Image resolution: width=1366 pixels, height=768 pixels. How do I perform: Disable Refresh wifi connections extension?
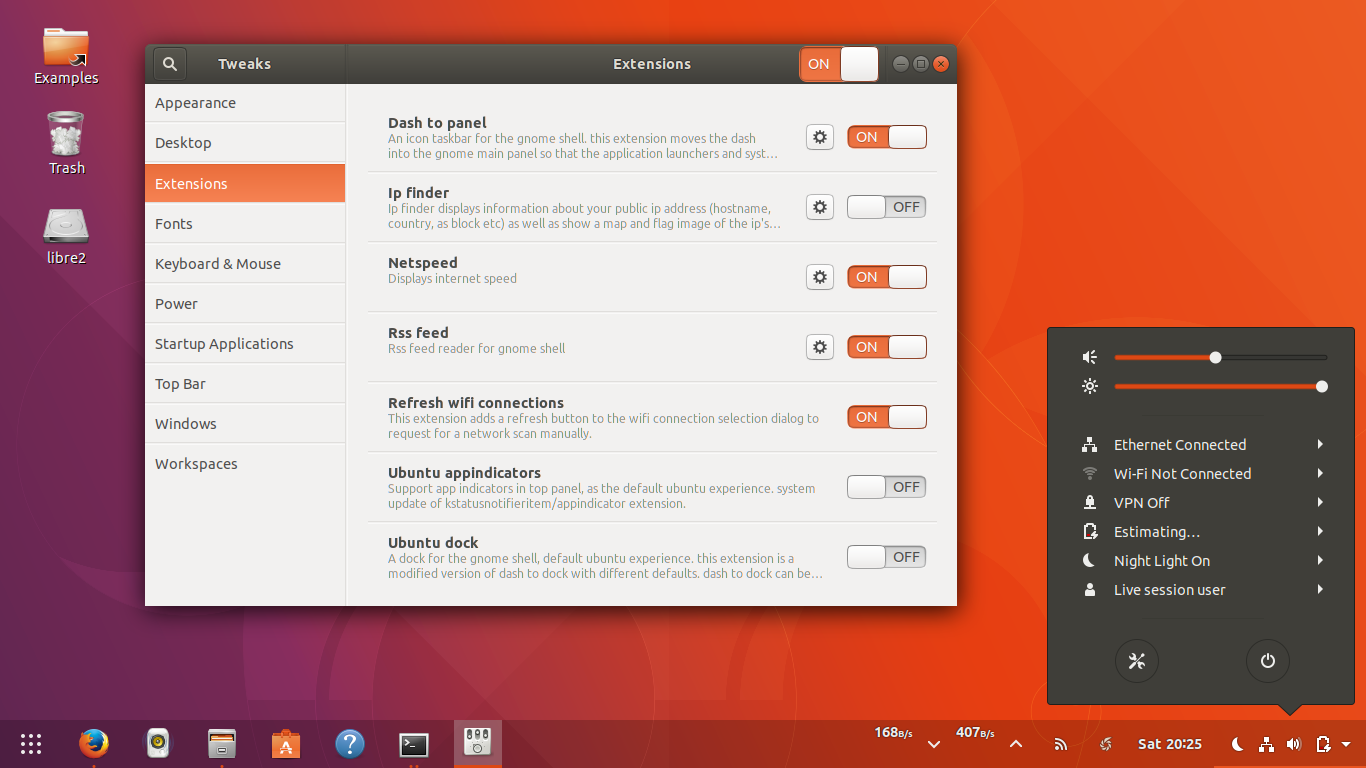coord(887,417)
